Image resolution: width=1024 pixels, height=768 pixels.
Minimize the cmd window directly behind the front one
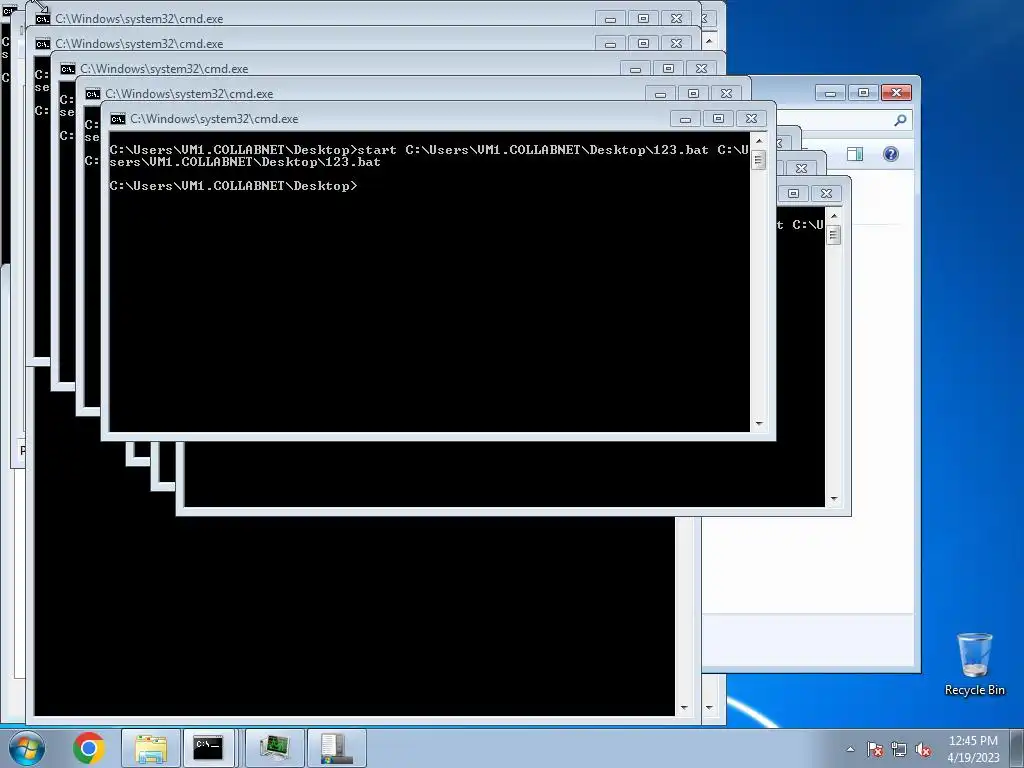(x=660, y=94)
